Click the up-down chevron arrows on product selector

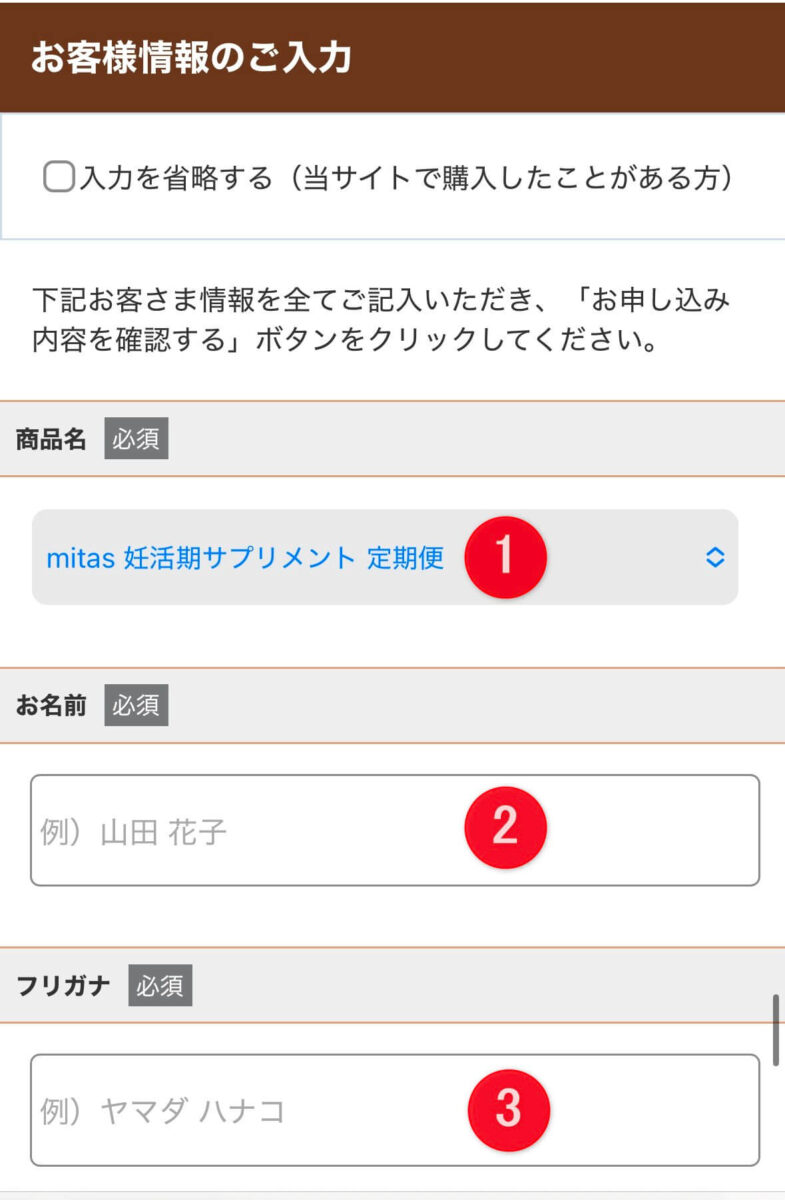click(x=715, y=557)
